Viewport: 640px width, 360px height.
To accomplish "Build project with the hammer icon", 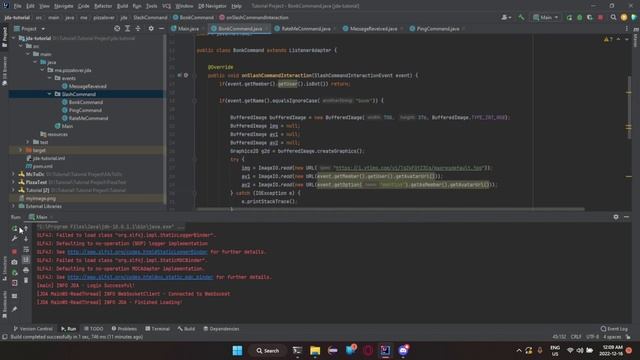I will tap(521, 18).
